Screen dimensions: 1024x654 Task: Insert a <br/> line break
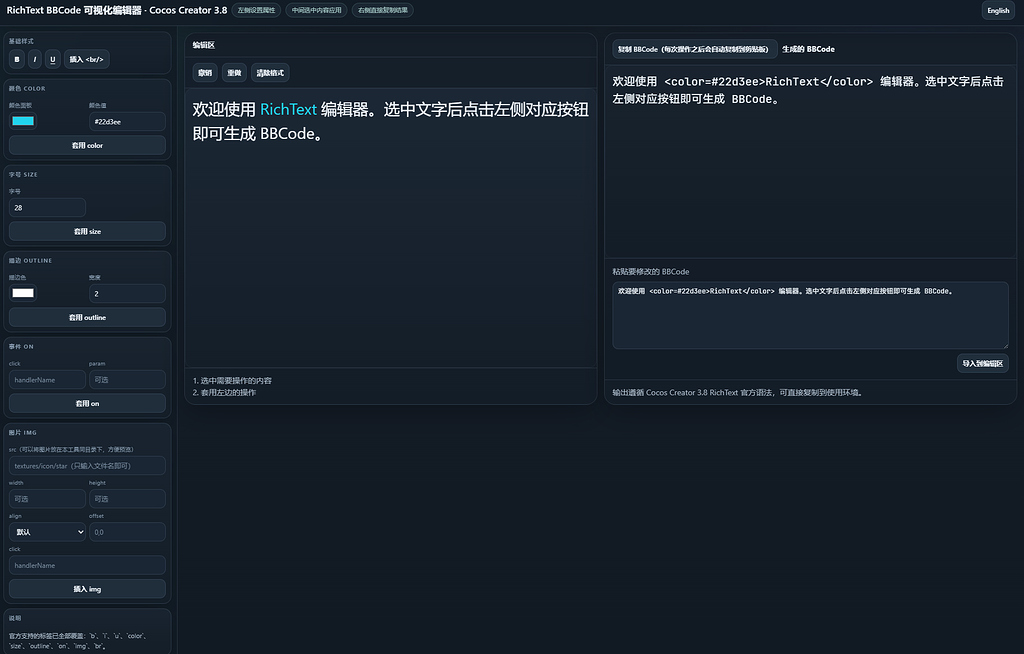tap(86, 59)
